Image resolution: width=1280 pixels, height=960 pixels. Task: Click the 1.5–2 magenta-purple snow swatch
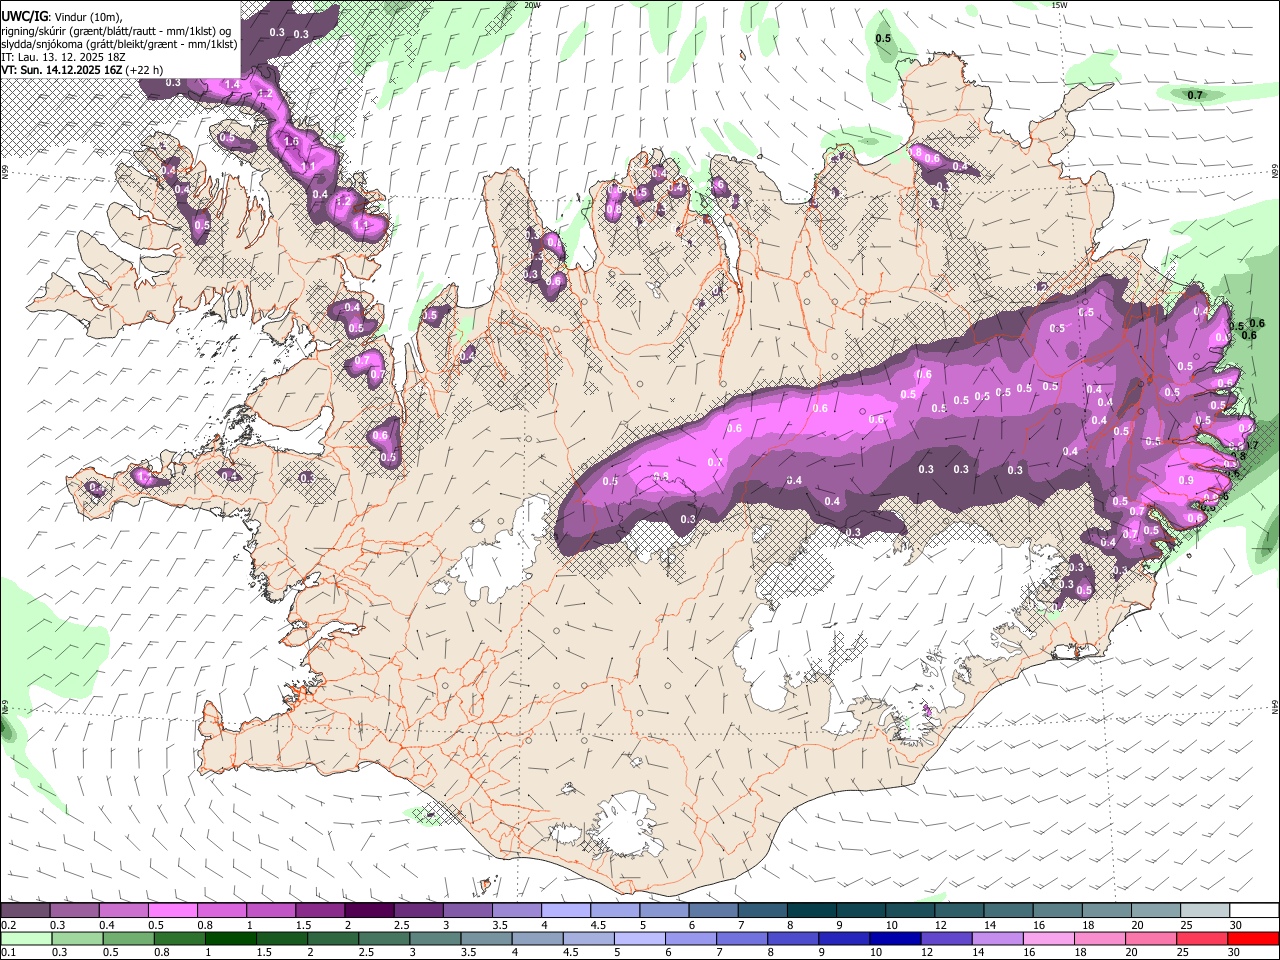click(x=320, y=911)
